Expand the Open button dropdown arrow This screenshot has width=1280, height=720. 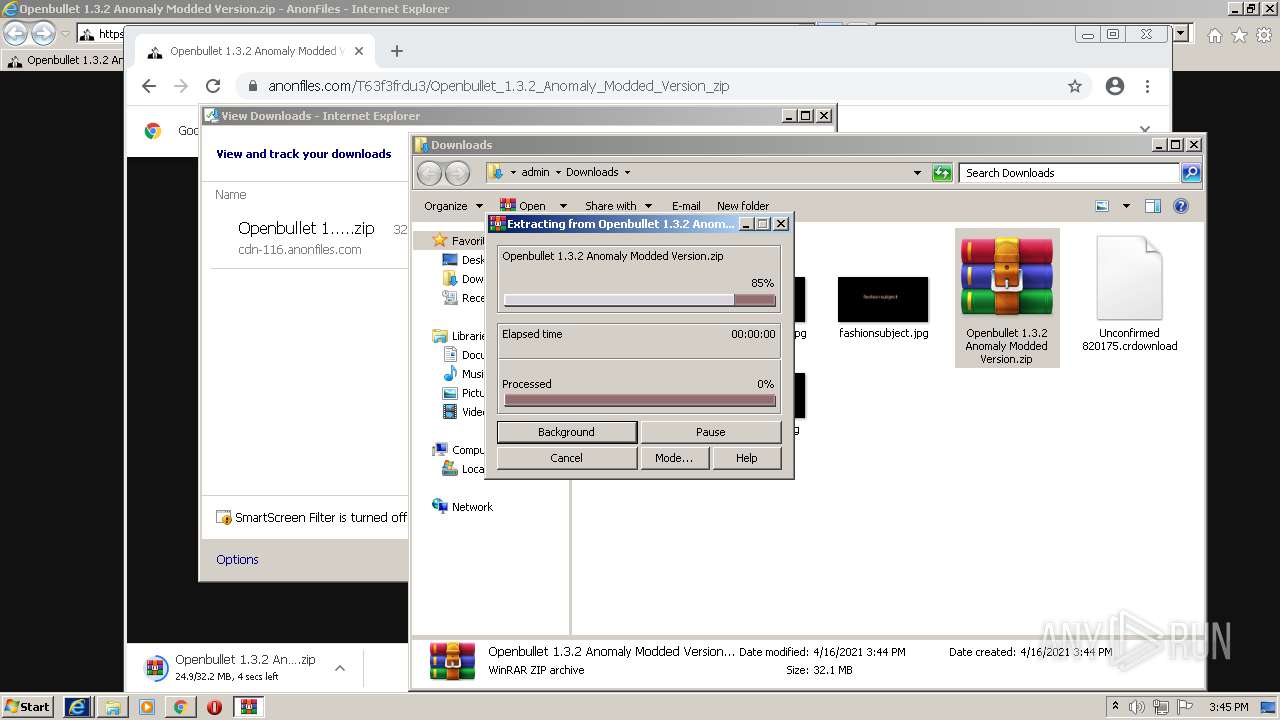pos(563,206)
